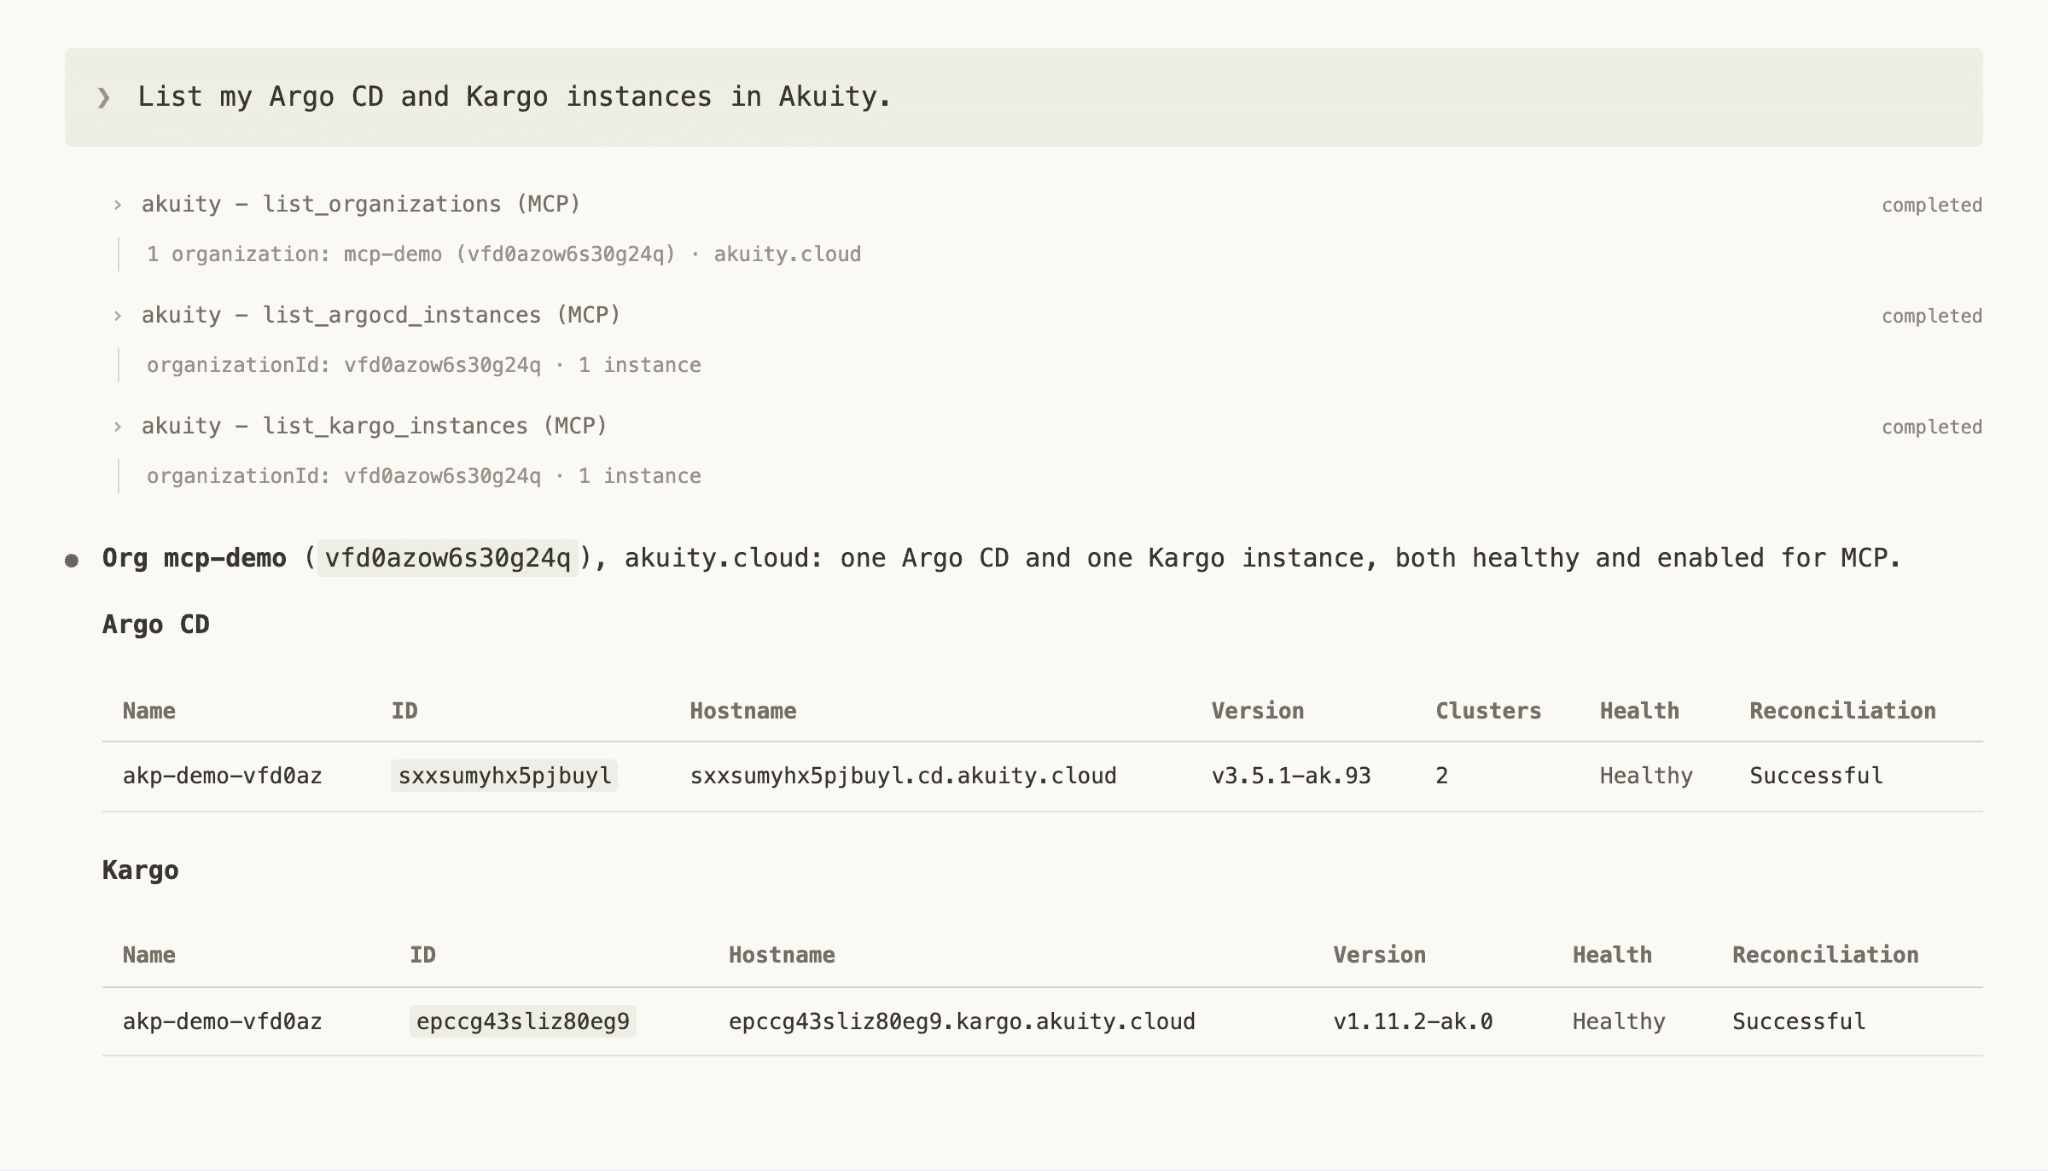Click the Kargo table 'Hostname' header
Image resolution: width=2048 pixels, height=1171 pixels.
click(781, 955)
